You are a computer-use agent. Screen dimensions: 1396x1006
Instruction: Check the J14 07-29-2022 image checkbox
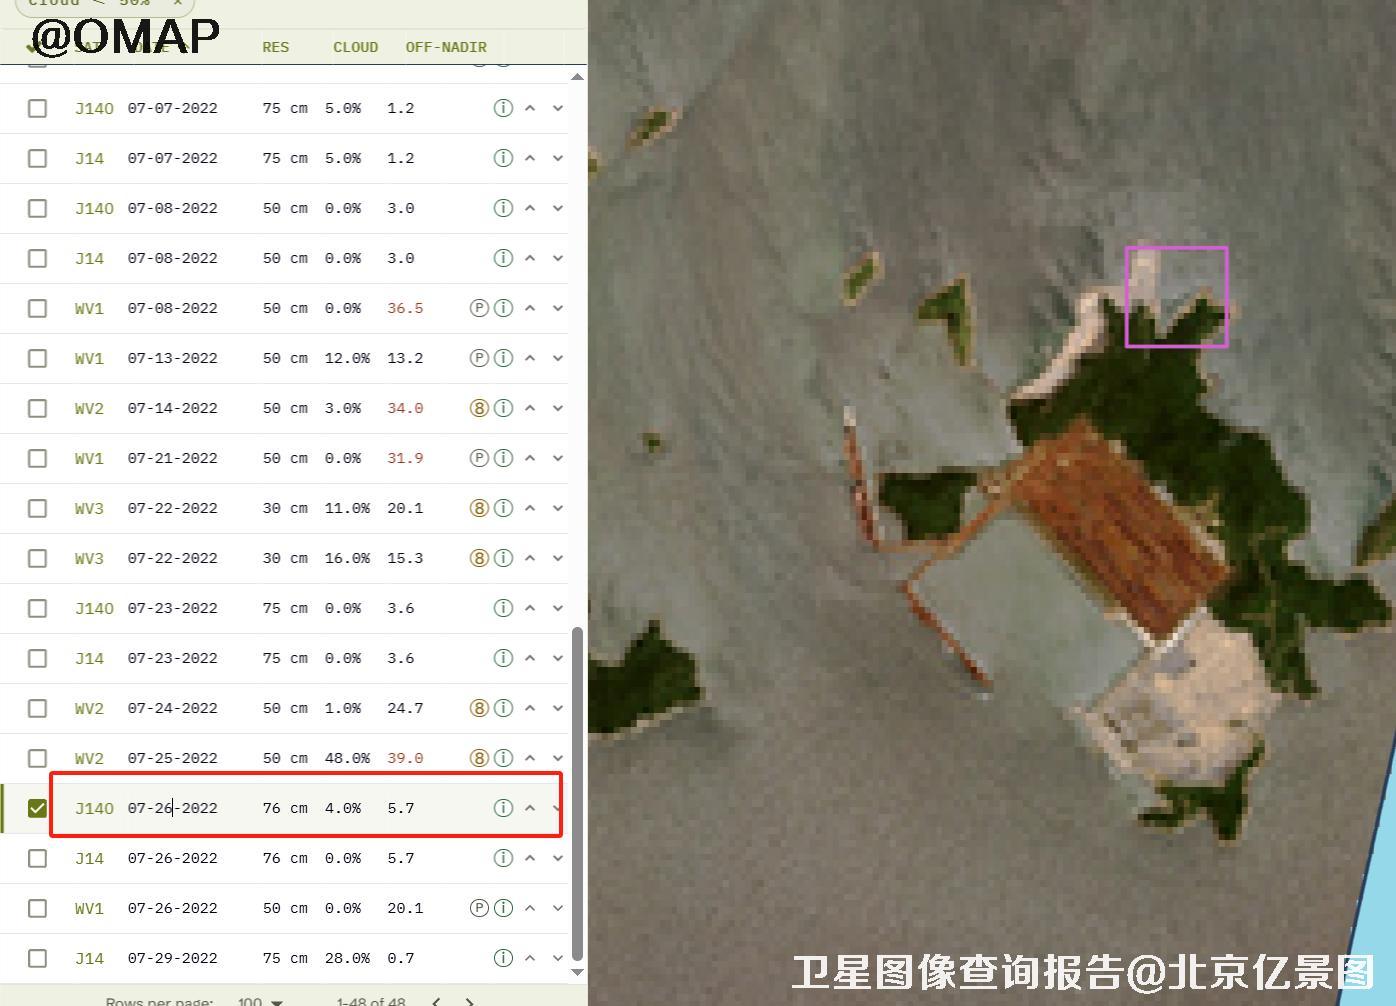pyautogui.click(x=37, y=958)
